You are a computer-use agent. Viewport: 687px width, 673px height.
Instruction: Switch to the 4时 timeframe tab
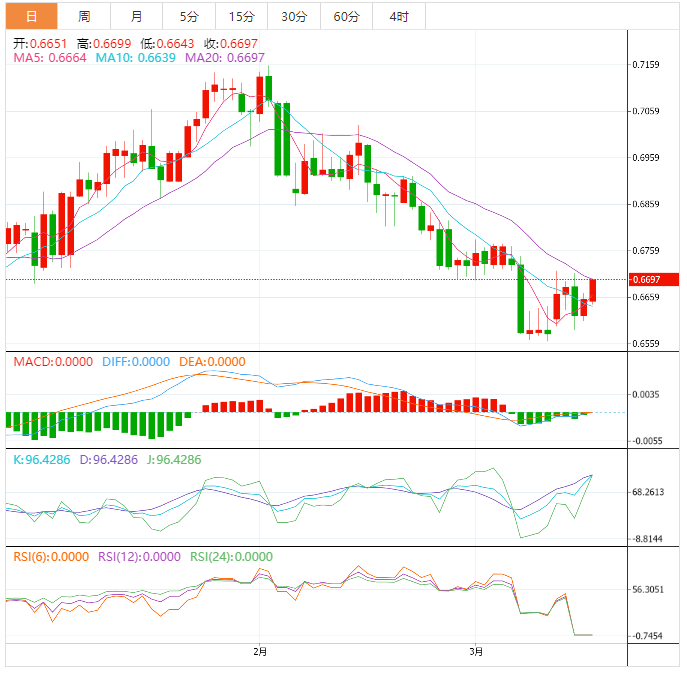point(398,16)
